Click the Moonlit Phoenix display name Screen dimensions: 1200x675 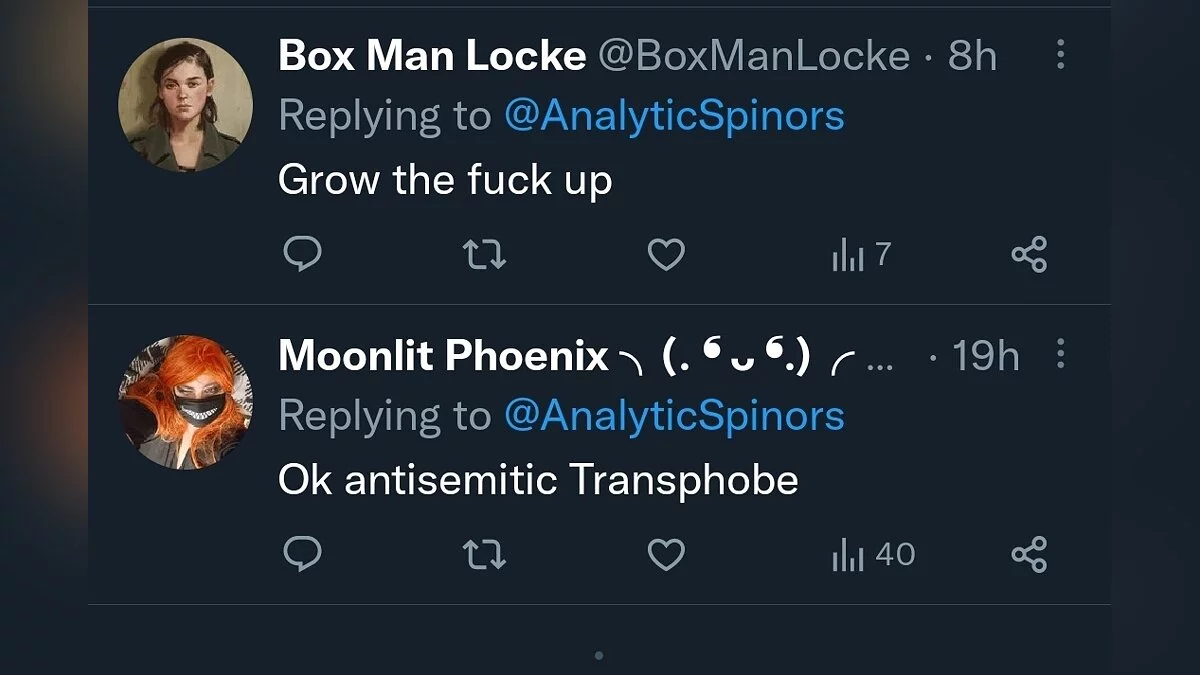(x=443, y=356)
